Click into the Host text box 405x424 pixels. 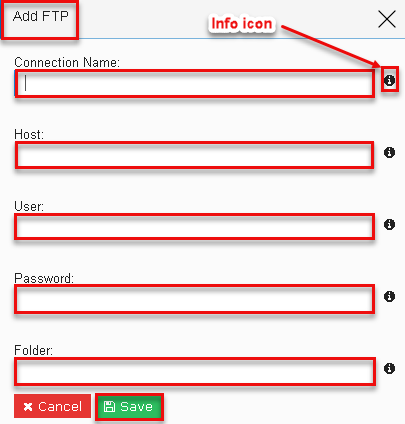pyautogui.click(x=194, y=155)
